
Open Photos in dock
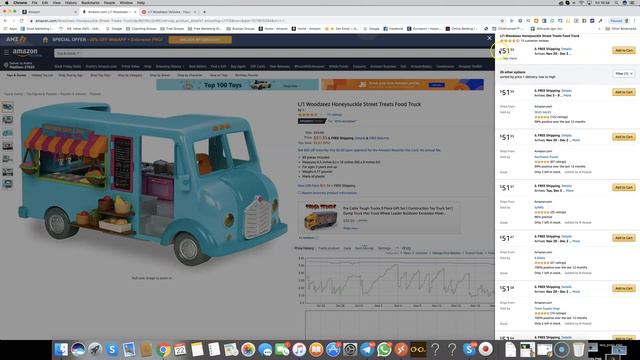click(x=248, y=349)
